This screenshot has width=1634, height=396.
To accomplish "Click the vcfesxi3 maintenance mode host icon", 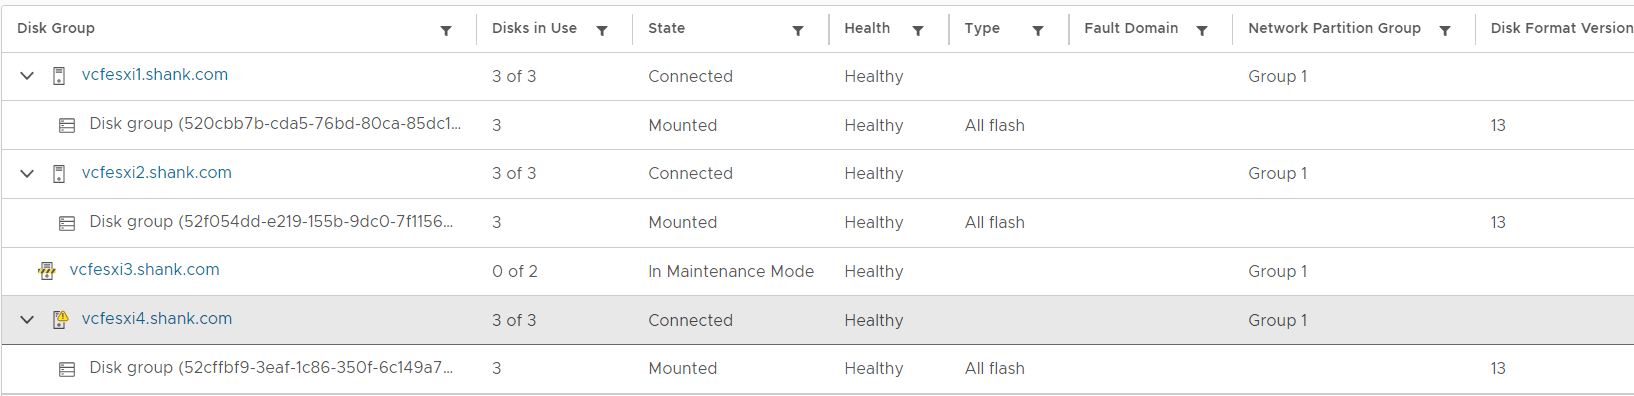I will (47, 271).
